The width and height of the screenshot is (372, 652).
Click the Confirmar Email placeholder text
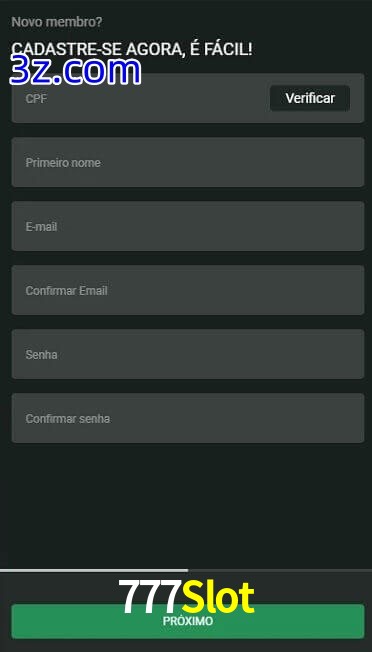coord(67,291)
